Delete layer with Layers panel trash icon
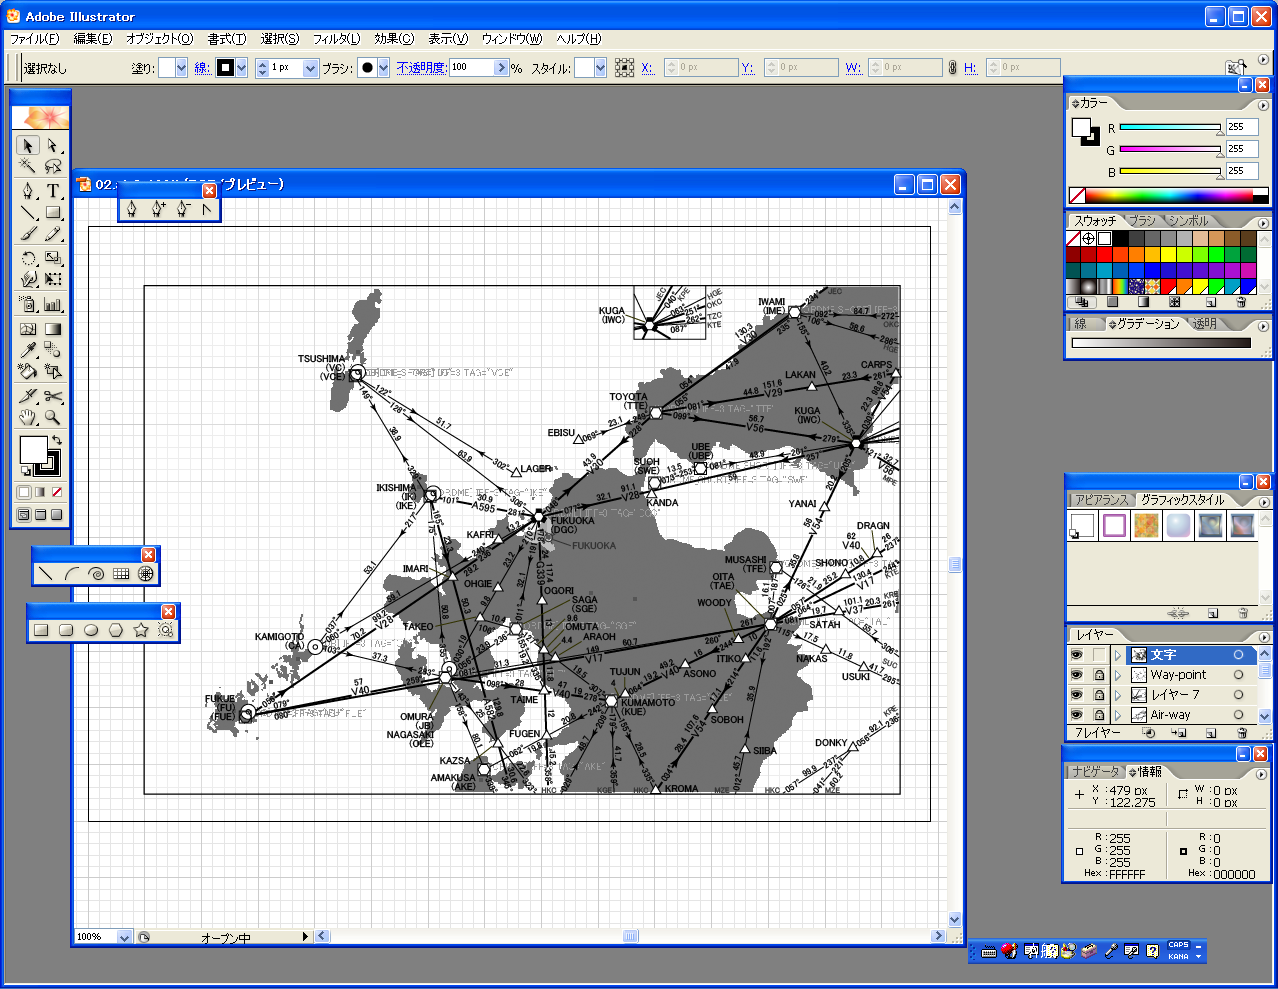1278x989 pixels. click(x=1242, y=733)
